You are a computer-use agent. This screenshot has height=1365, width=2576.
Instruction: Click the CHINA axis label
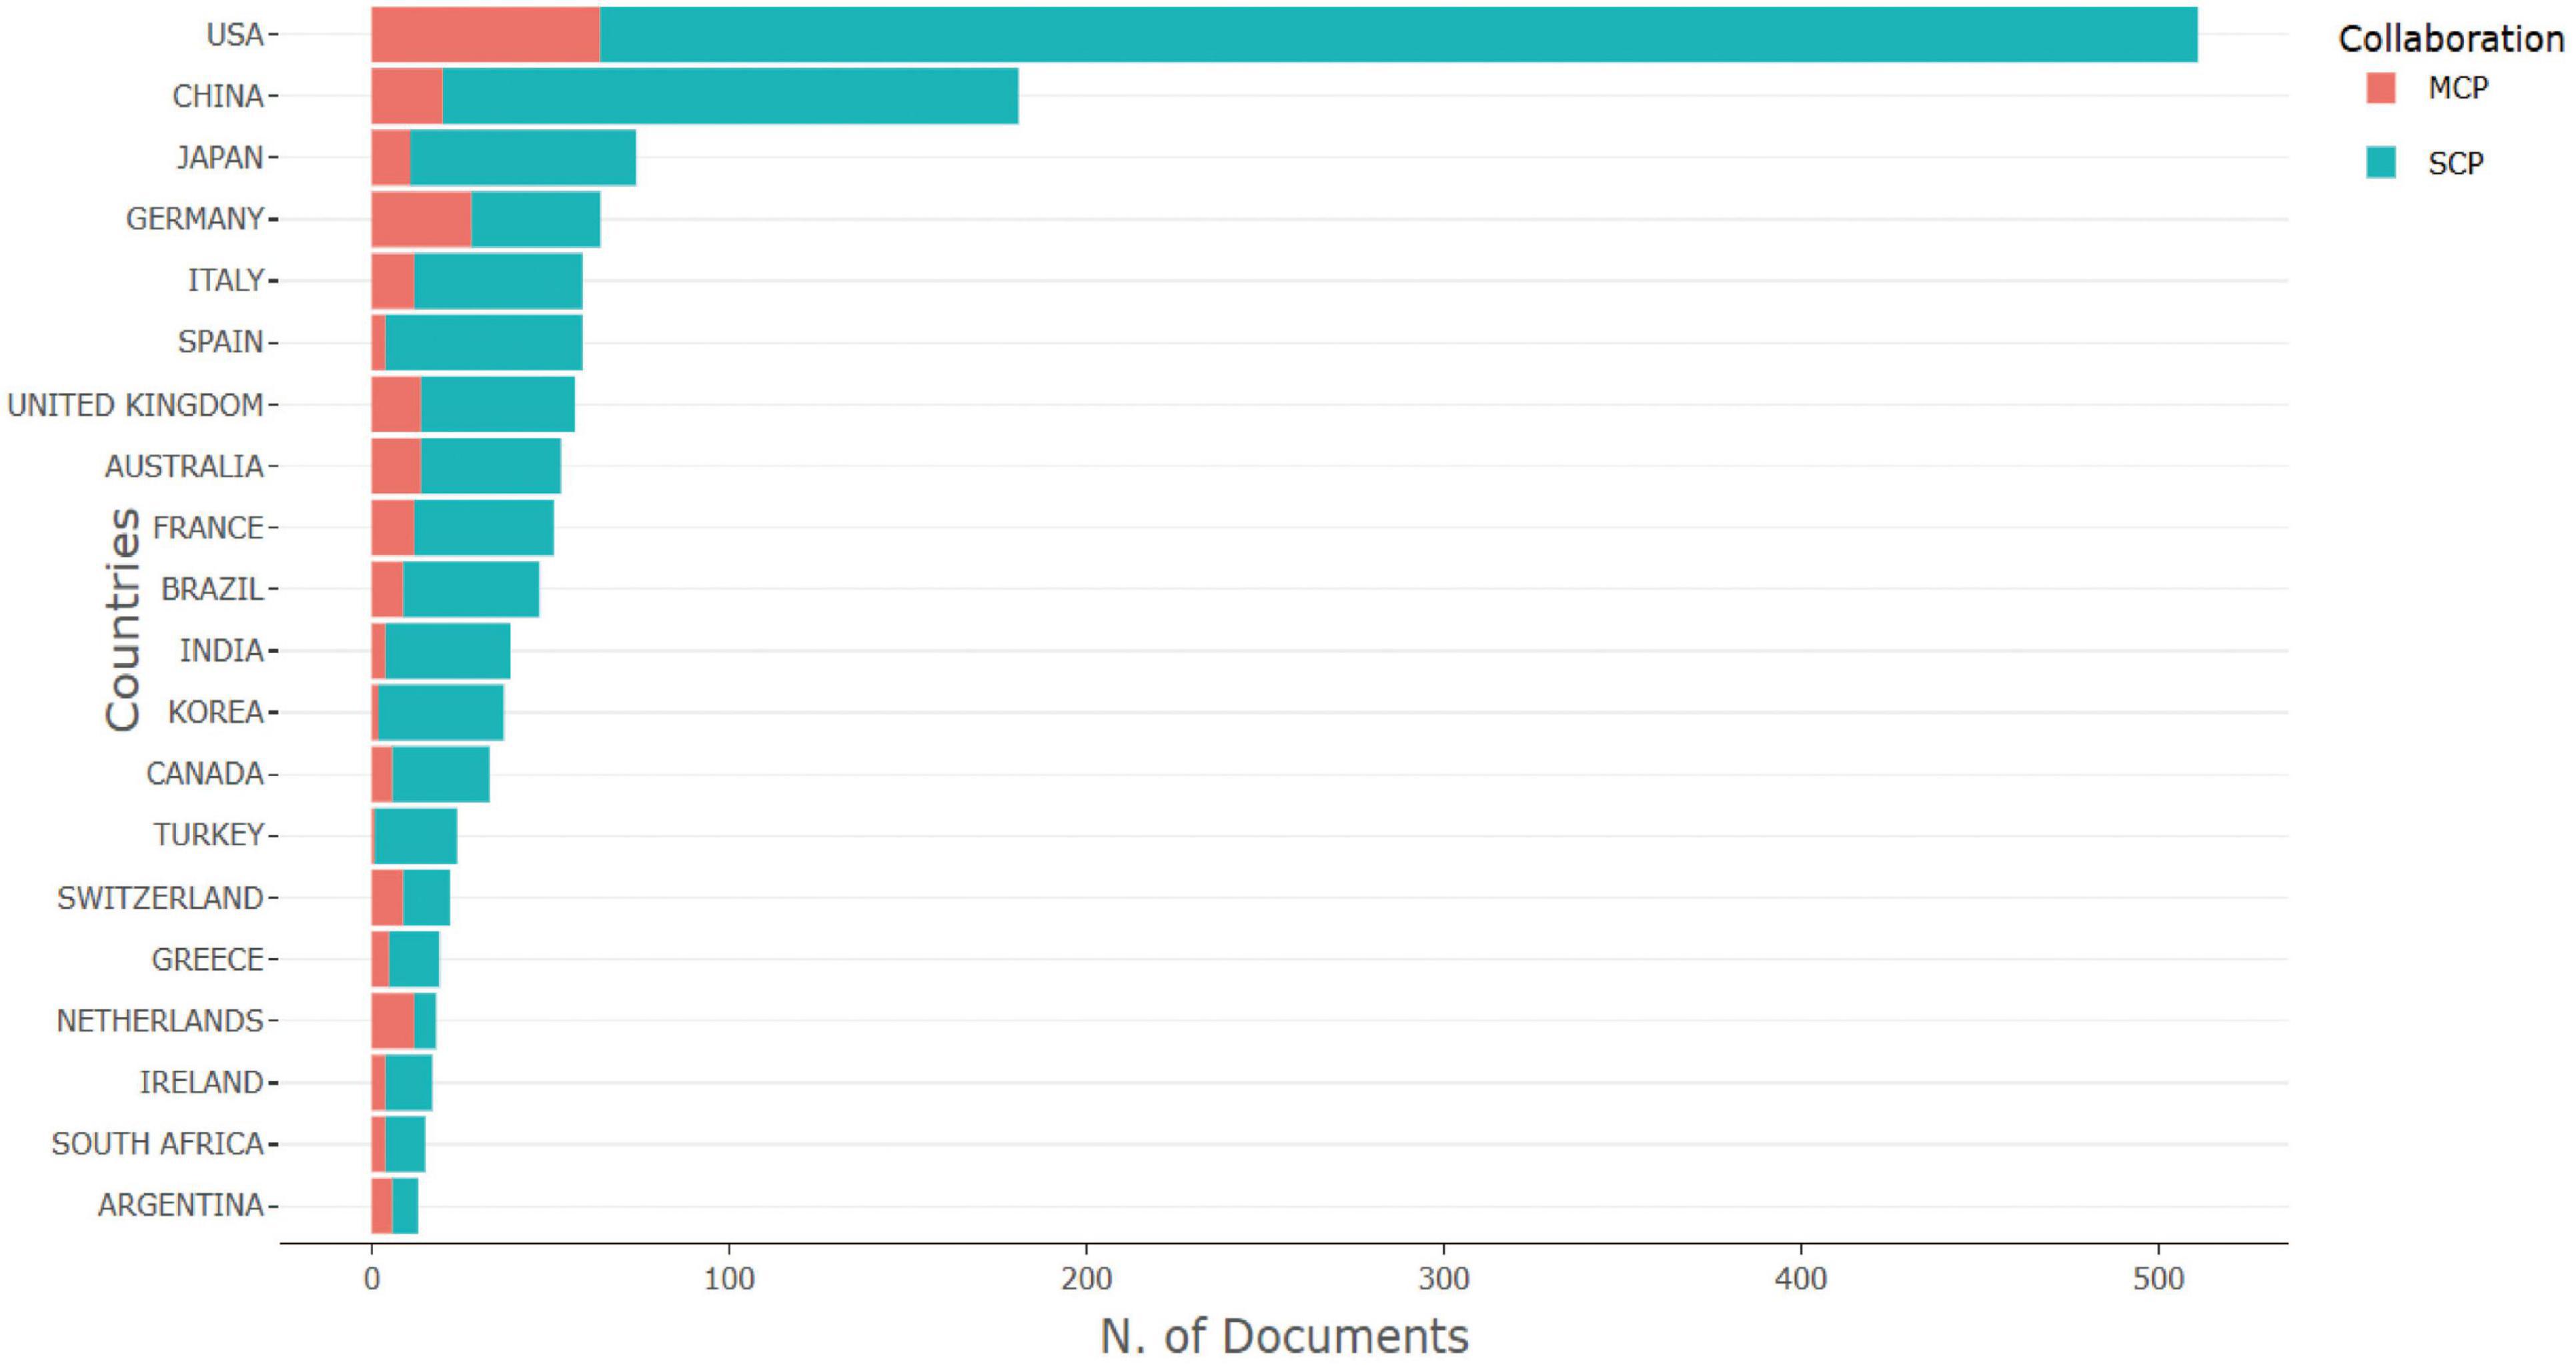coord(218,96)
